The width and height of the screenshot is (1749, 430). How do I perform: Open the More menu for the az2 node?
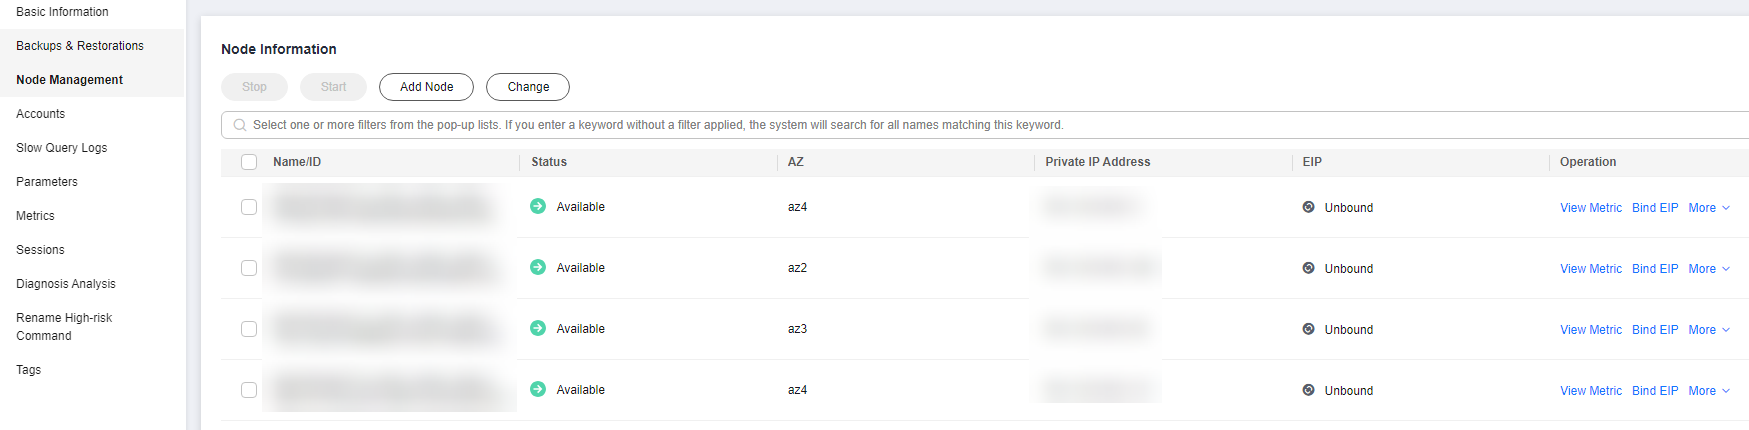pyautogui.click(x=1708, y=269)
